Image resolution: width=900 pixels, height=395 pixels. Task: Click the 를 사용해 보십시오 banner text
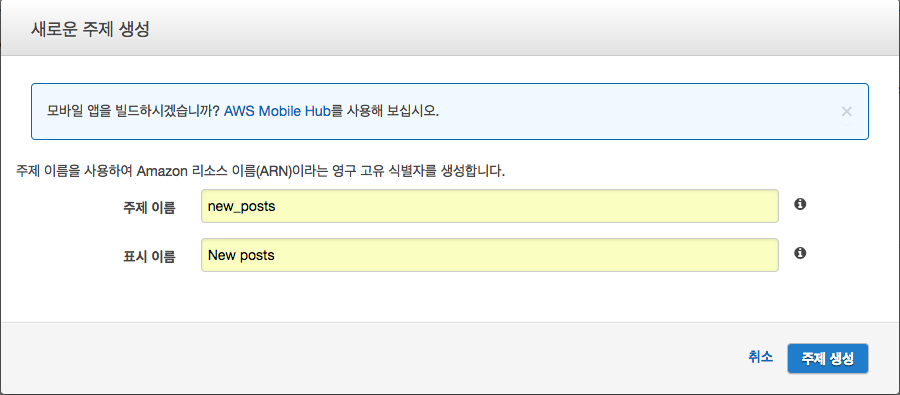385,111
